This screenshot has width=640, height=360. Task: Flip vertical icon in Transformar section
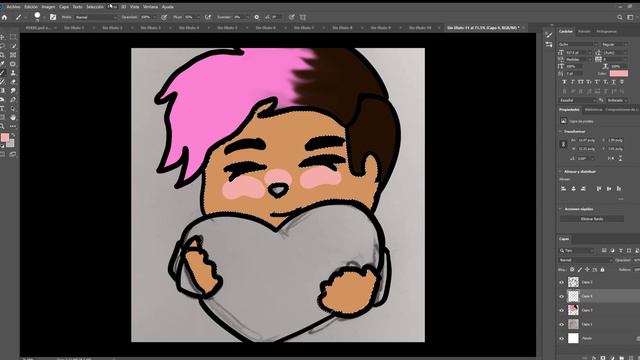[x=620, y=158]
